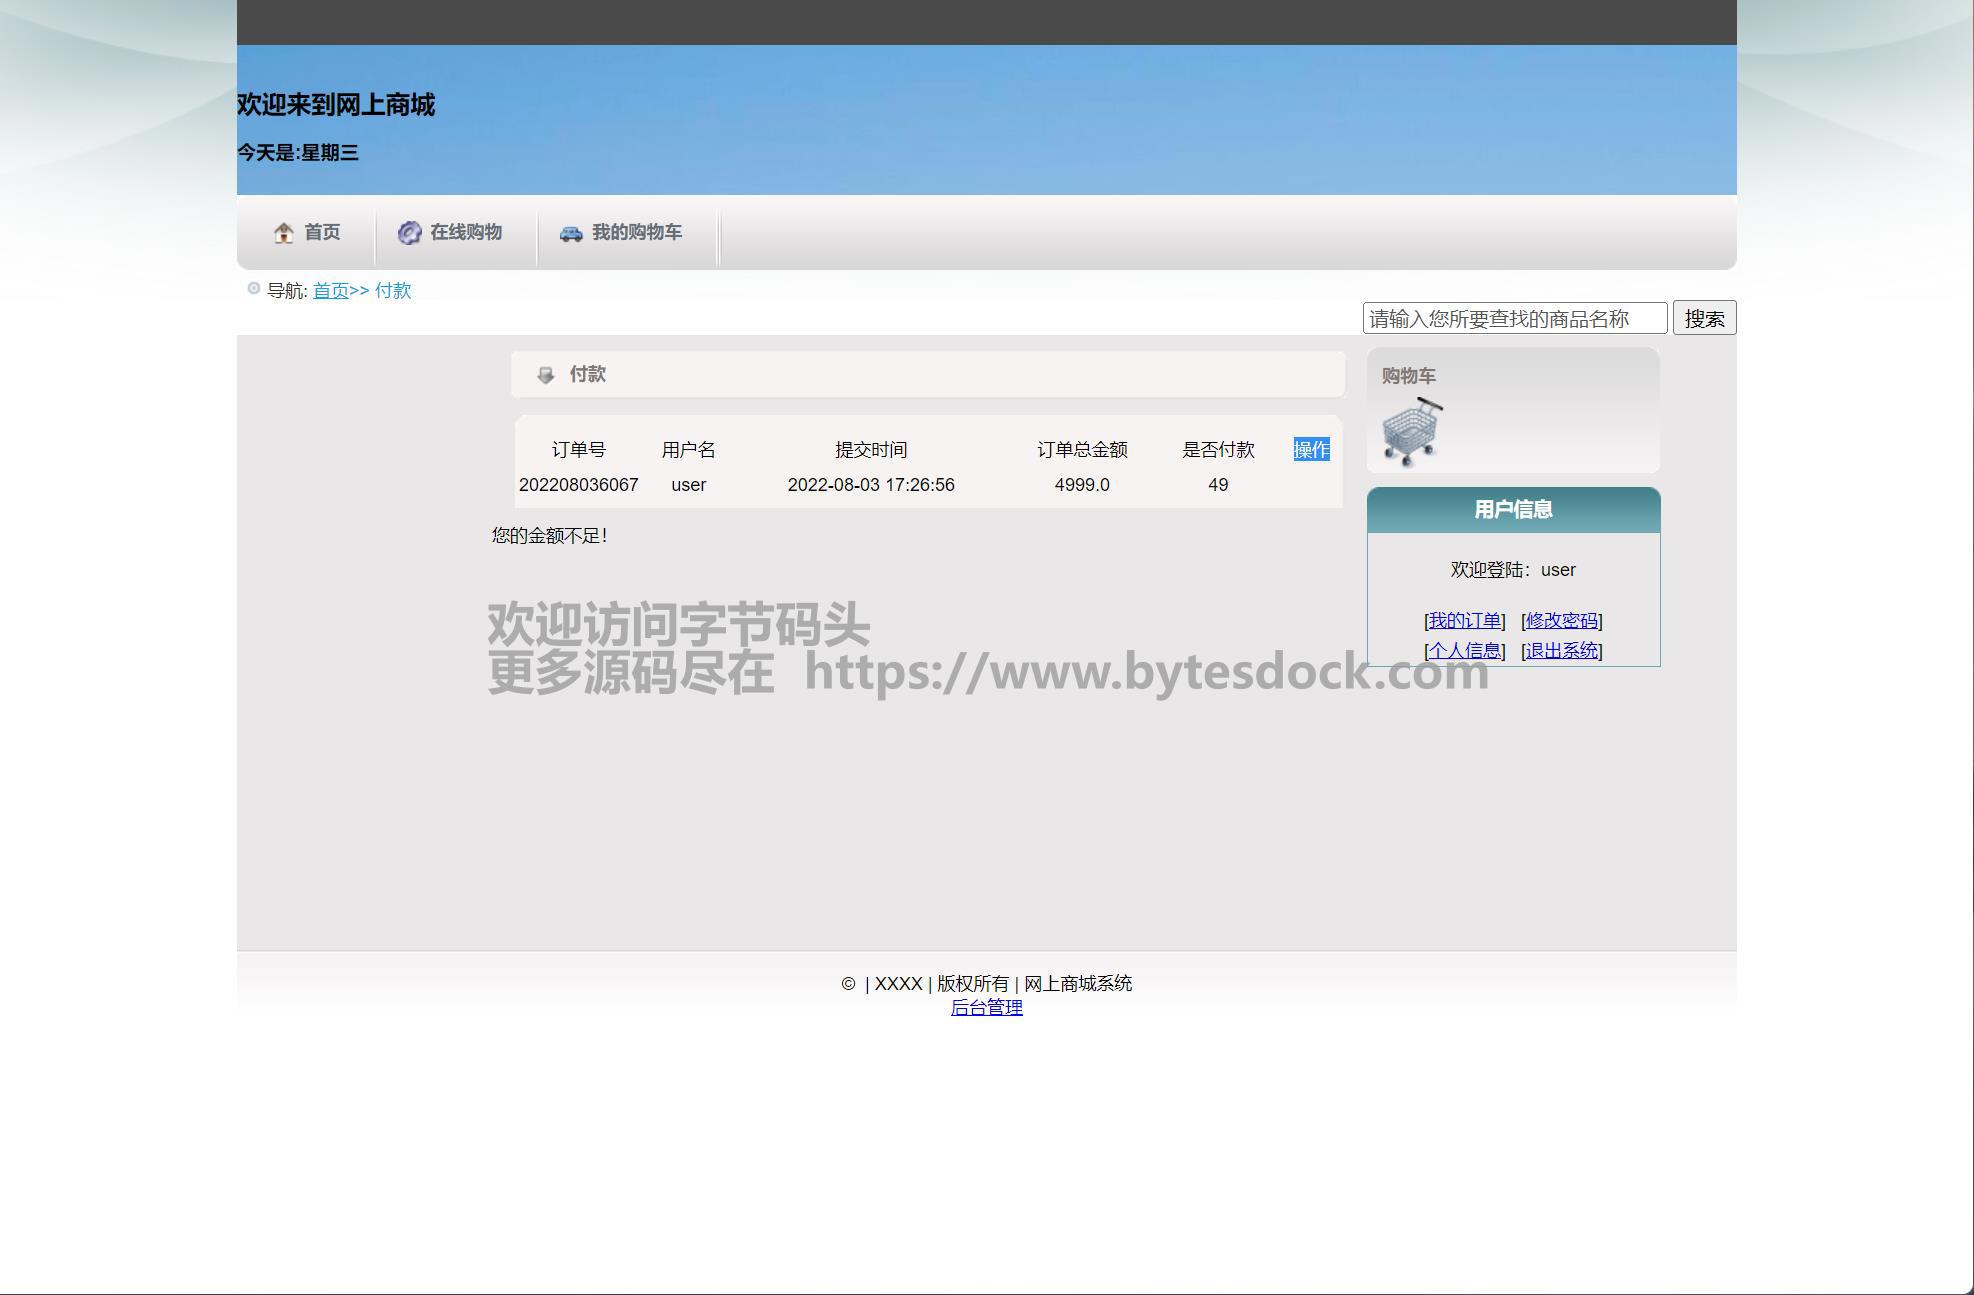Click 退出系统 to log out
1974x1295 pixels.
coord(1561,651)
